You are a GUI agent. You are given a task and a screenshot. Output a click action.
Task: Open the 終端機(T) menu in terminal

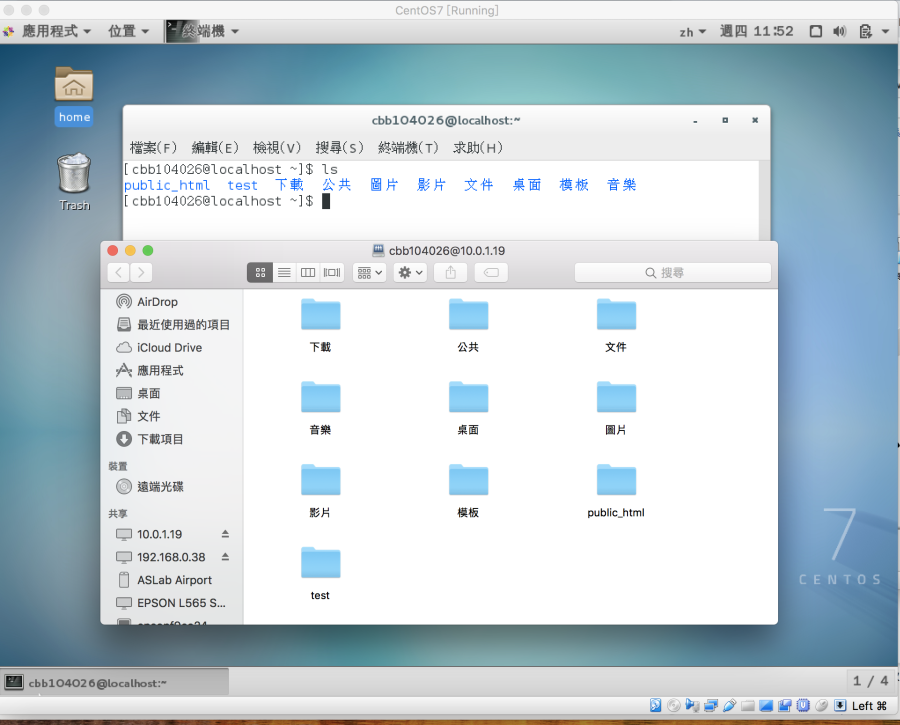point(408,148)
